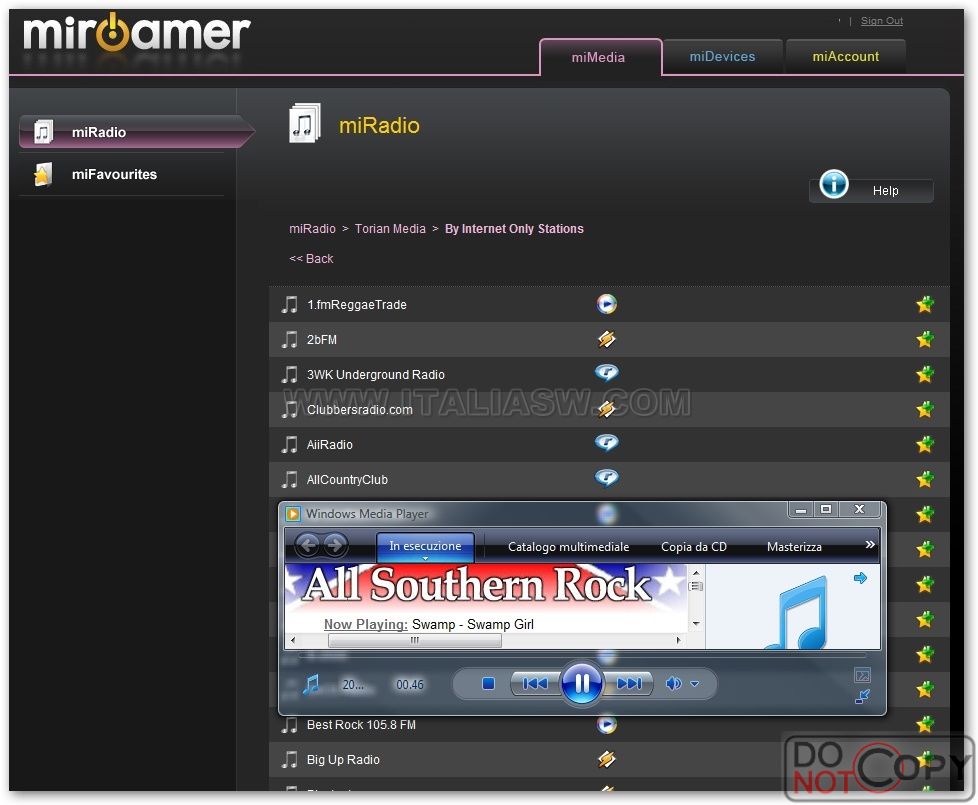Screen dimensions: 978x805
Task: Open Catalogo multimediale tab in Media Player
Action: tap(568, 547)
